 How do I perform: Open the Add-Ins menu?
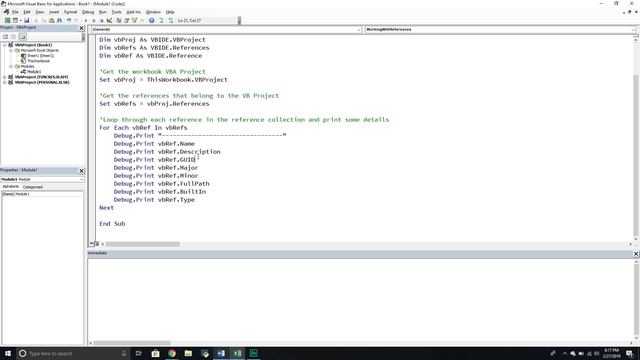tap(133, 12)
